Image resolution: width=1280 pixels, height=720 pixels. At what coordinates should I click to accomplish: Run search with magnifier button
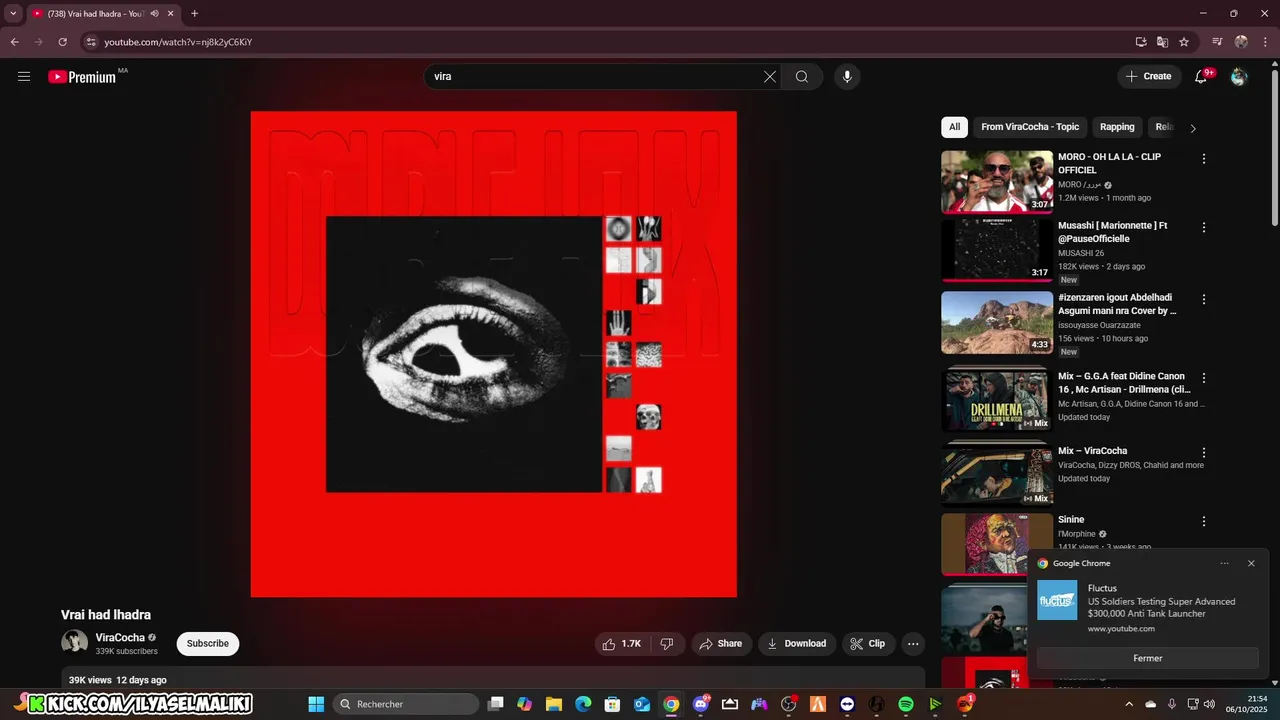(x=802, y=77)
